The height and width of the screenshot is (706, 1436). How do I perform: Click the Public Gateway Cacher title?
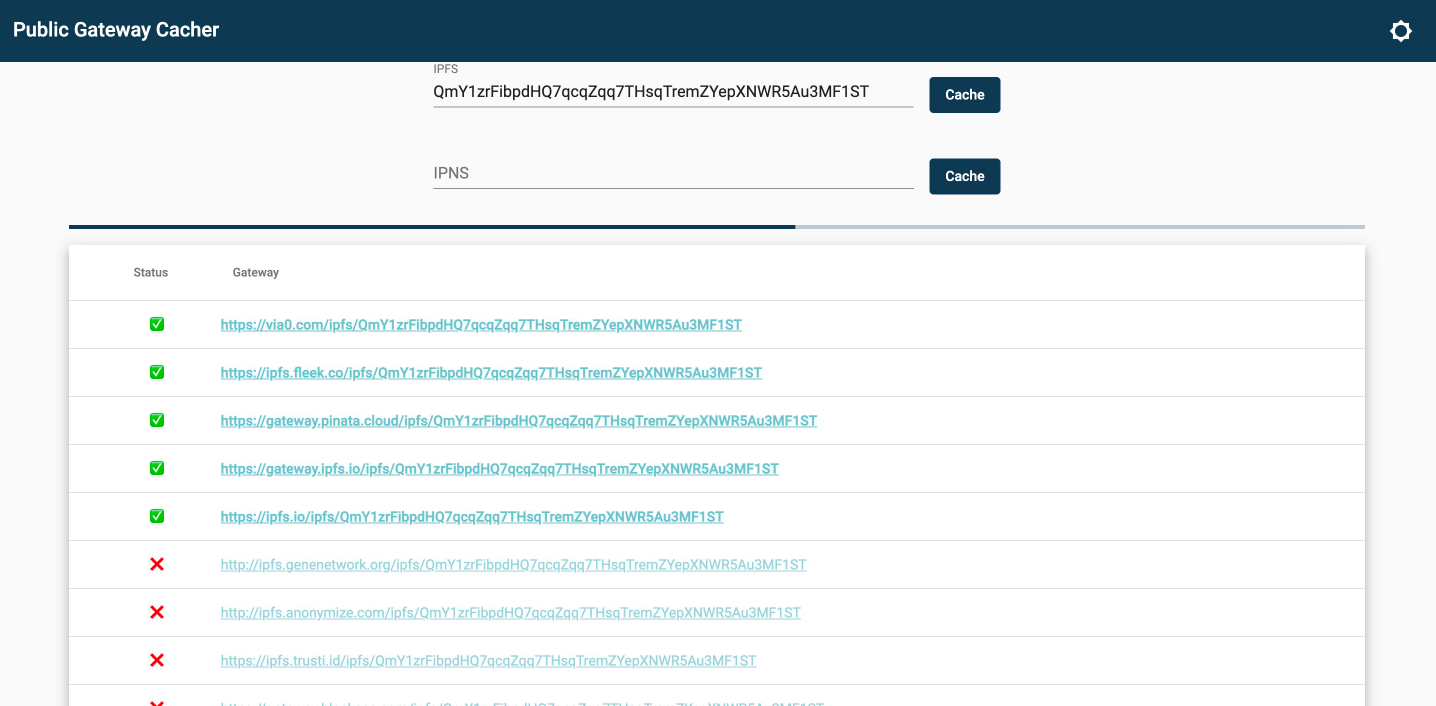[x=116, y=30]
